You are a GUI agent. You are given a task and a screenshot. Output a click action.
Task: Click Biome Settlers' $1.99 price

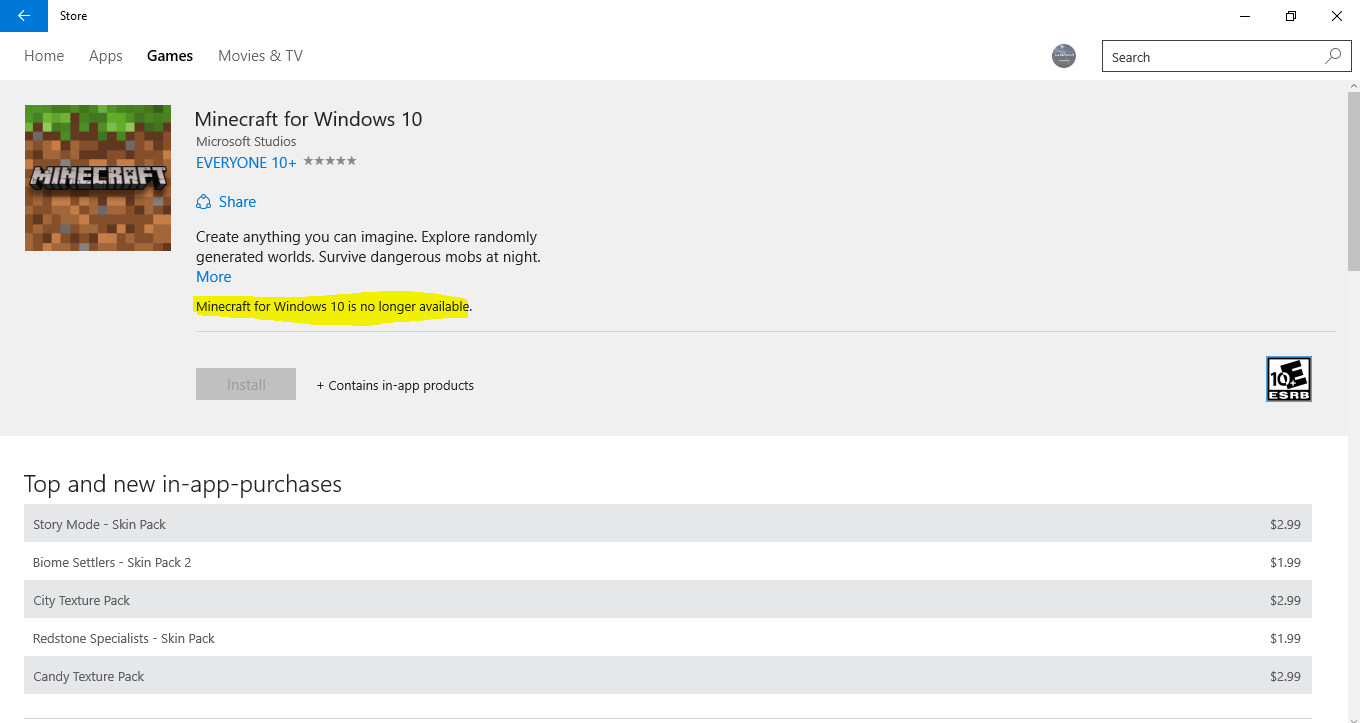(1285, 562)
